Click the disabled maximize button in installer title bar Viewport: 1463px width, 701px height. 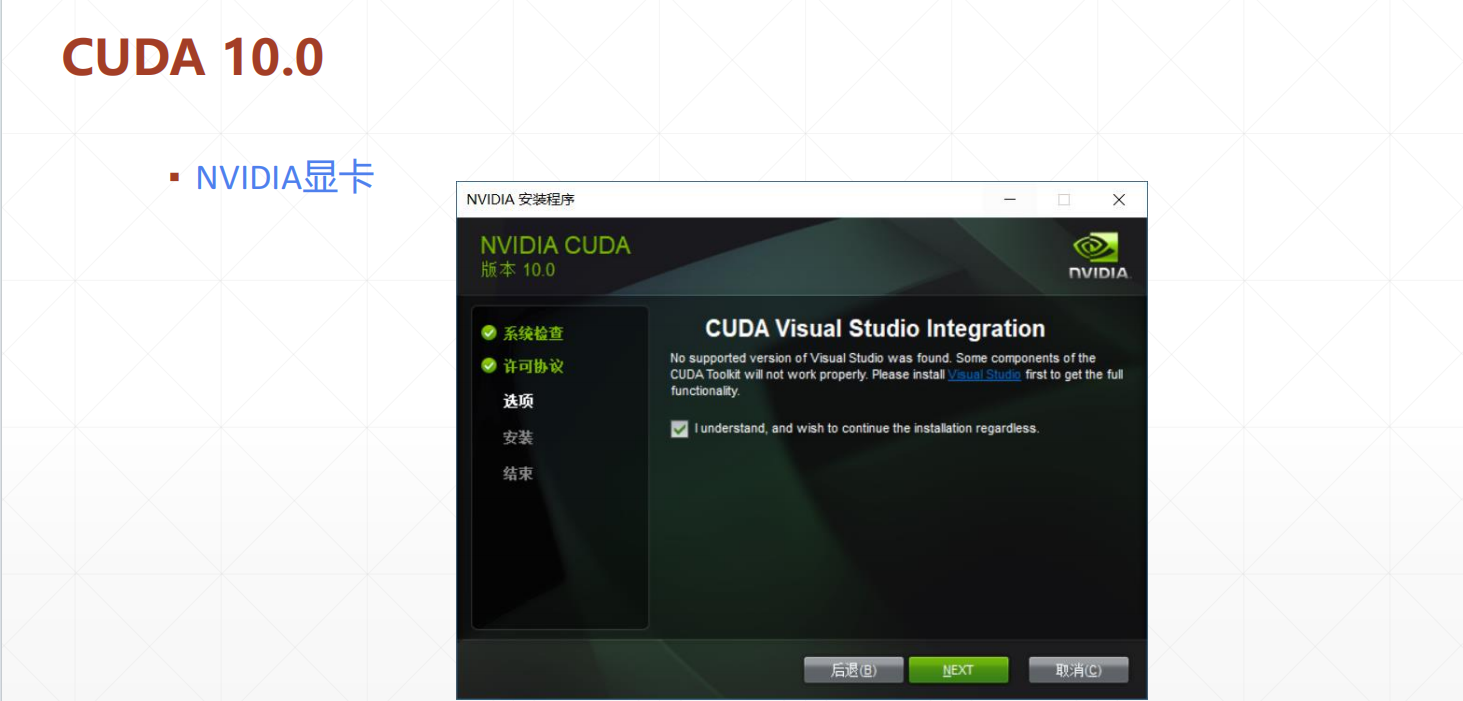point(1064,200)
